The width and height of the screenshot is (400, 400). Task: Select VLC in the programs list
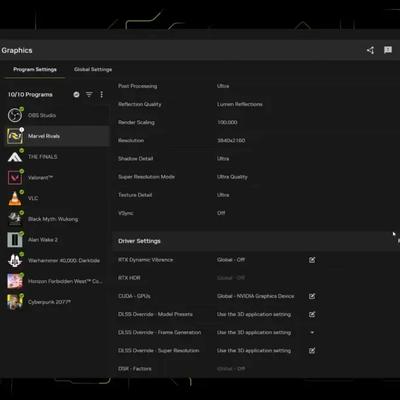pos(57,198)
